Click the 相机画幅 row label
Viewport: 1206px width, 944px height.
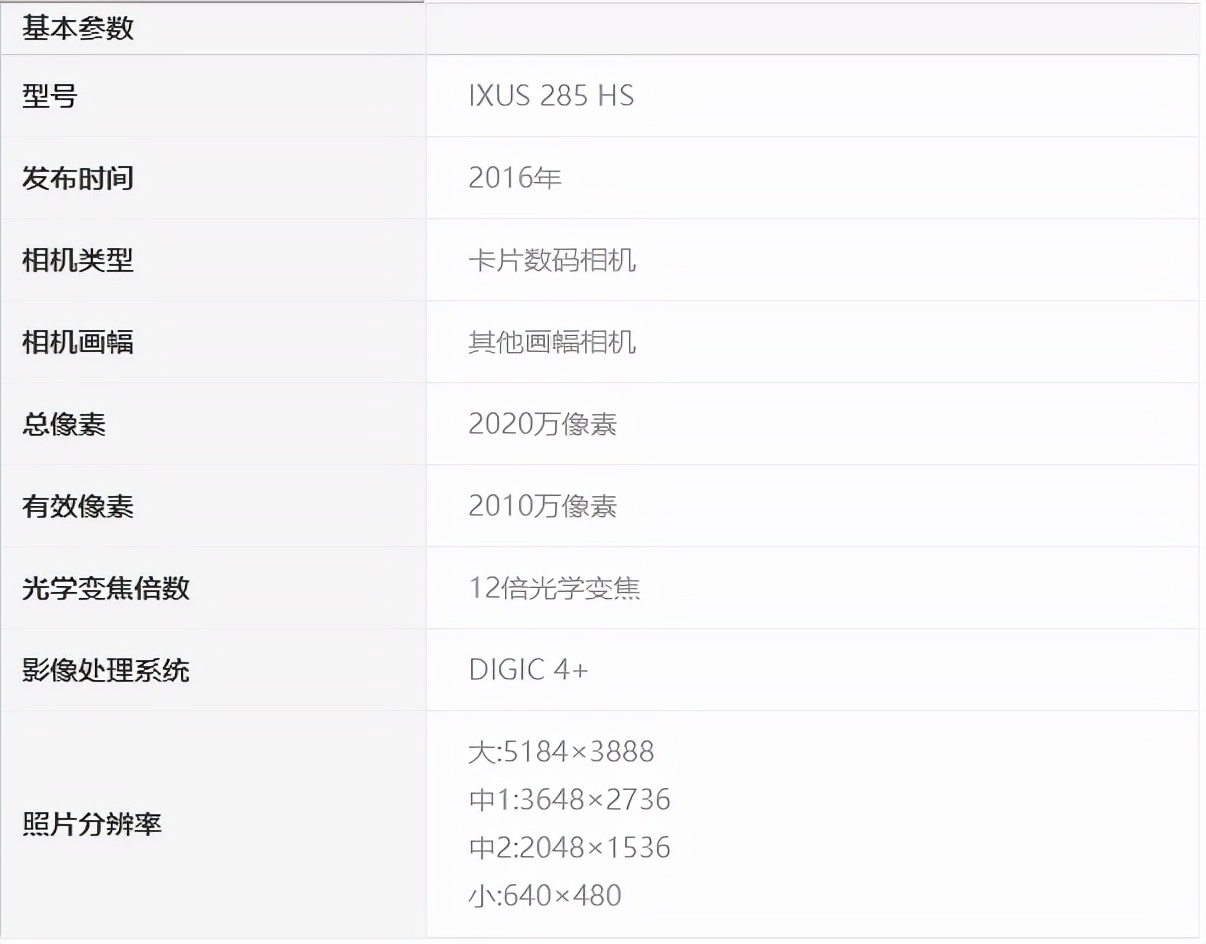coord(75,342)
